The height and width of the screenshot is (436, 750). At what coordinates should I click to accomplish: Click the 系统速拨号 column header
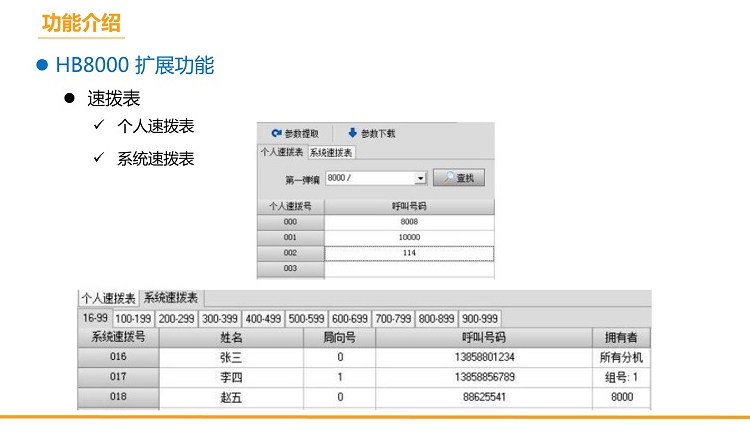click(118, 337)
